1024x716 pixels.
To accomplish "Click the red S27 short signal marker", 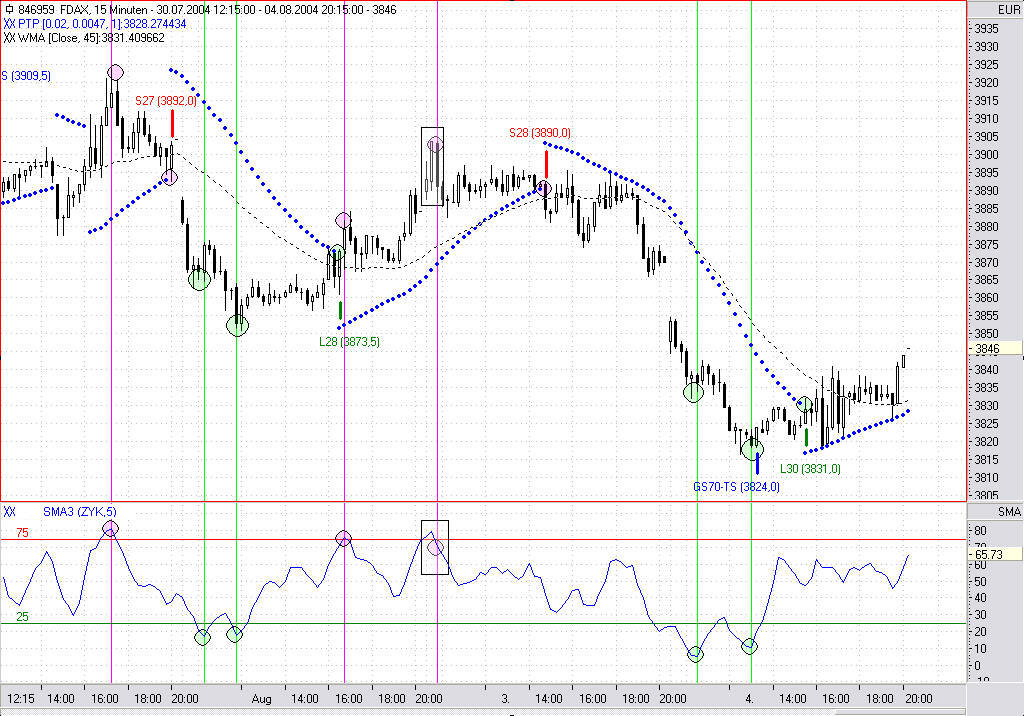I will [173, 123].
